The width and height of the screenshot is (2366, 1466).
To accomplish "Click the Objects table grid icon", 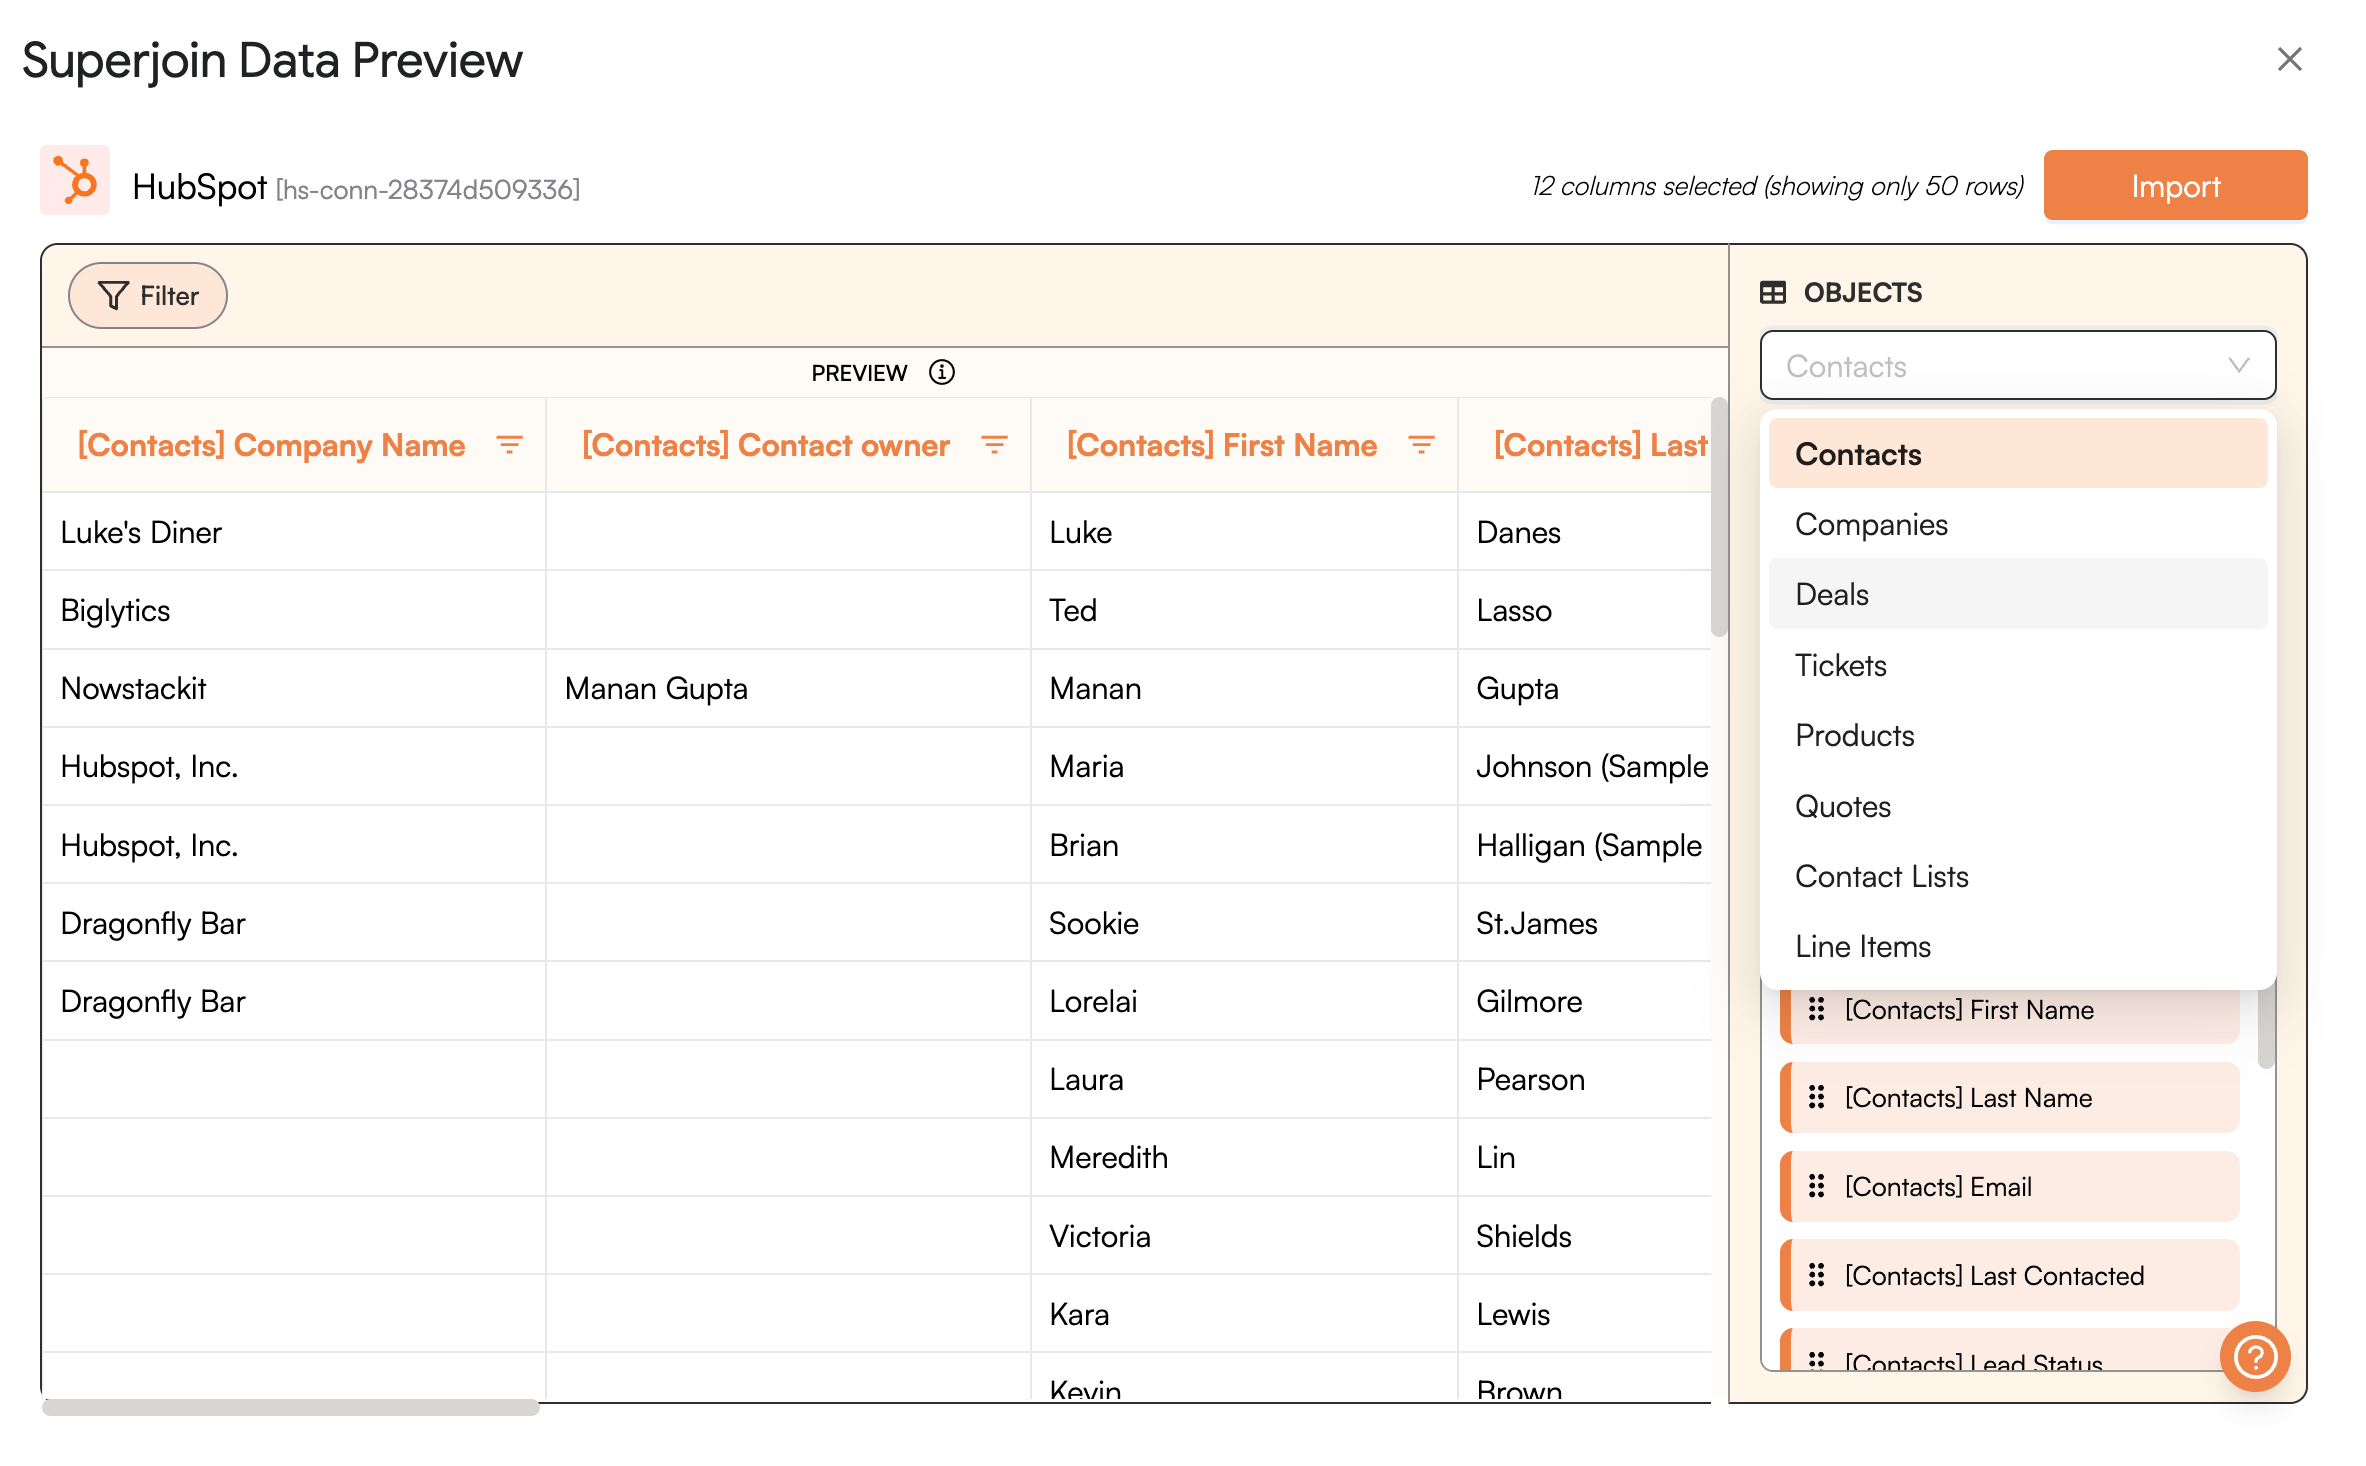I will pos(1772,293).
